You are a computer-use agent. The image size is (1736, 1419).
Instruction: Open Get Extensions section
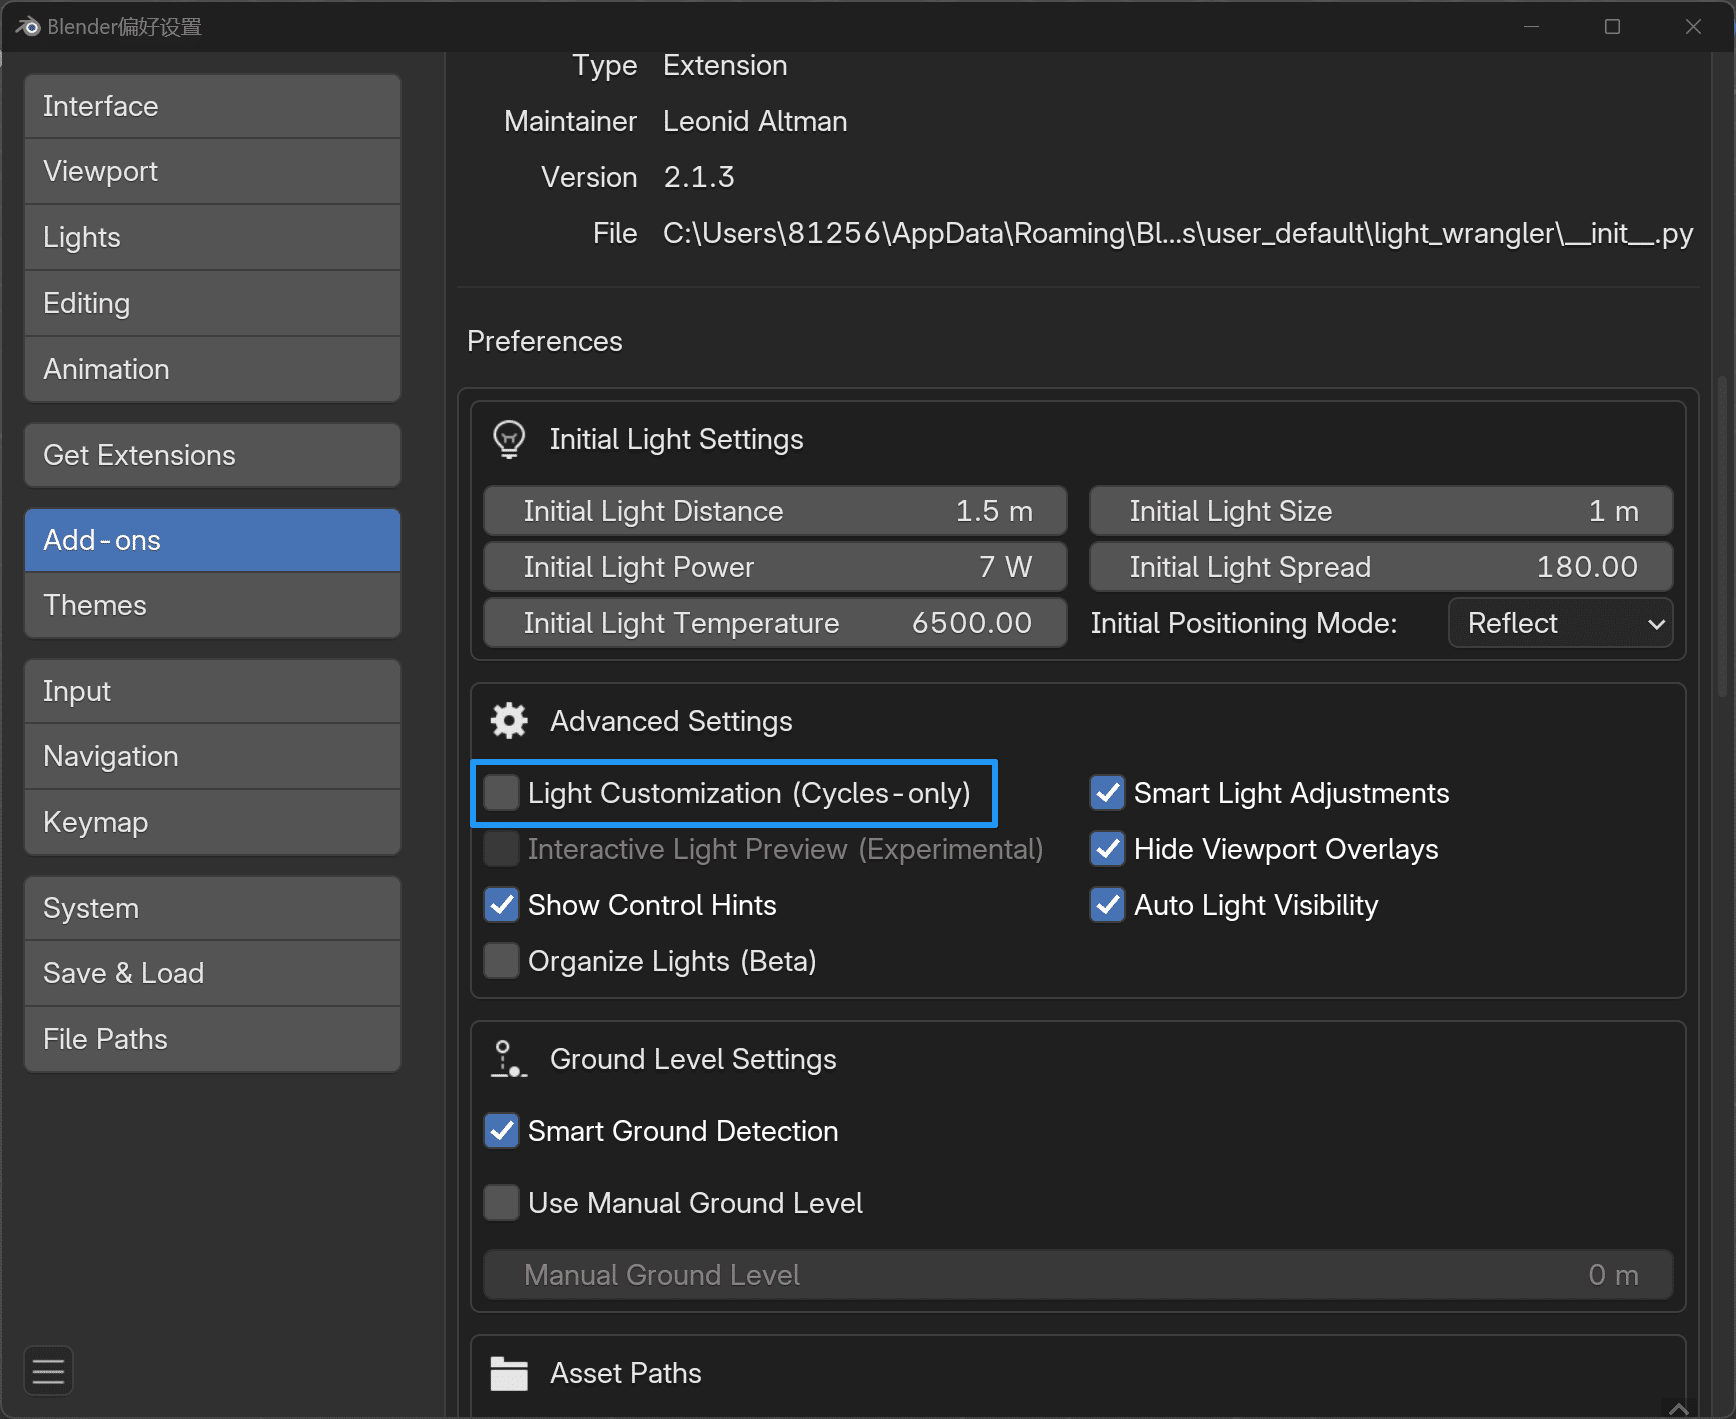click(x=212, y=455)
